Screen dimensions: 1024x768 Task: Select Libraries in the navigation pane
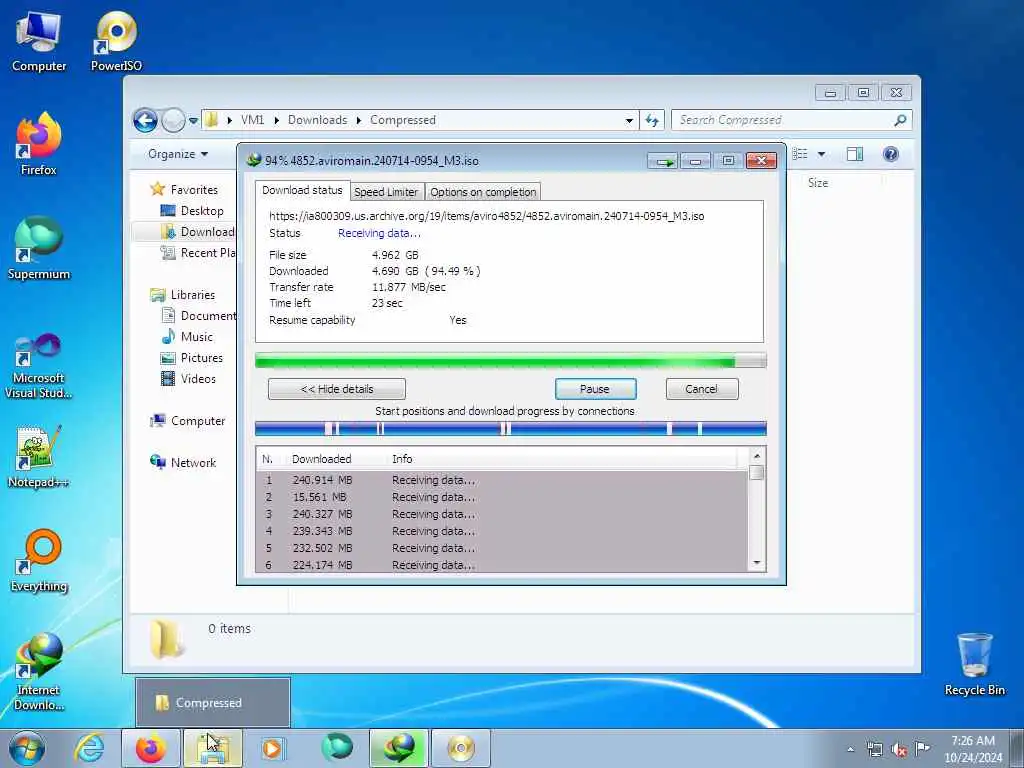[193, 295]
